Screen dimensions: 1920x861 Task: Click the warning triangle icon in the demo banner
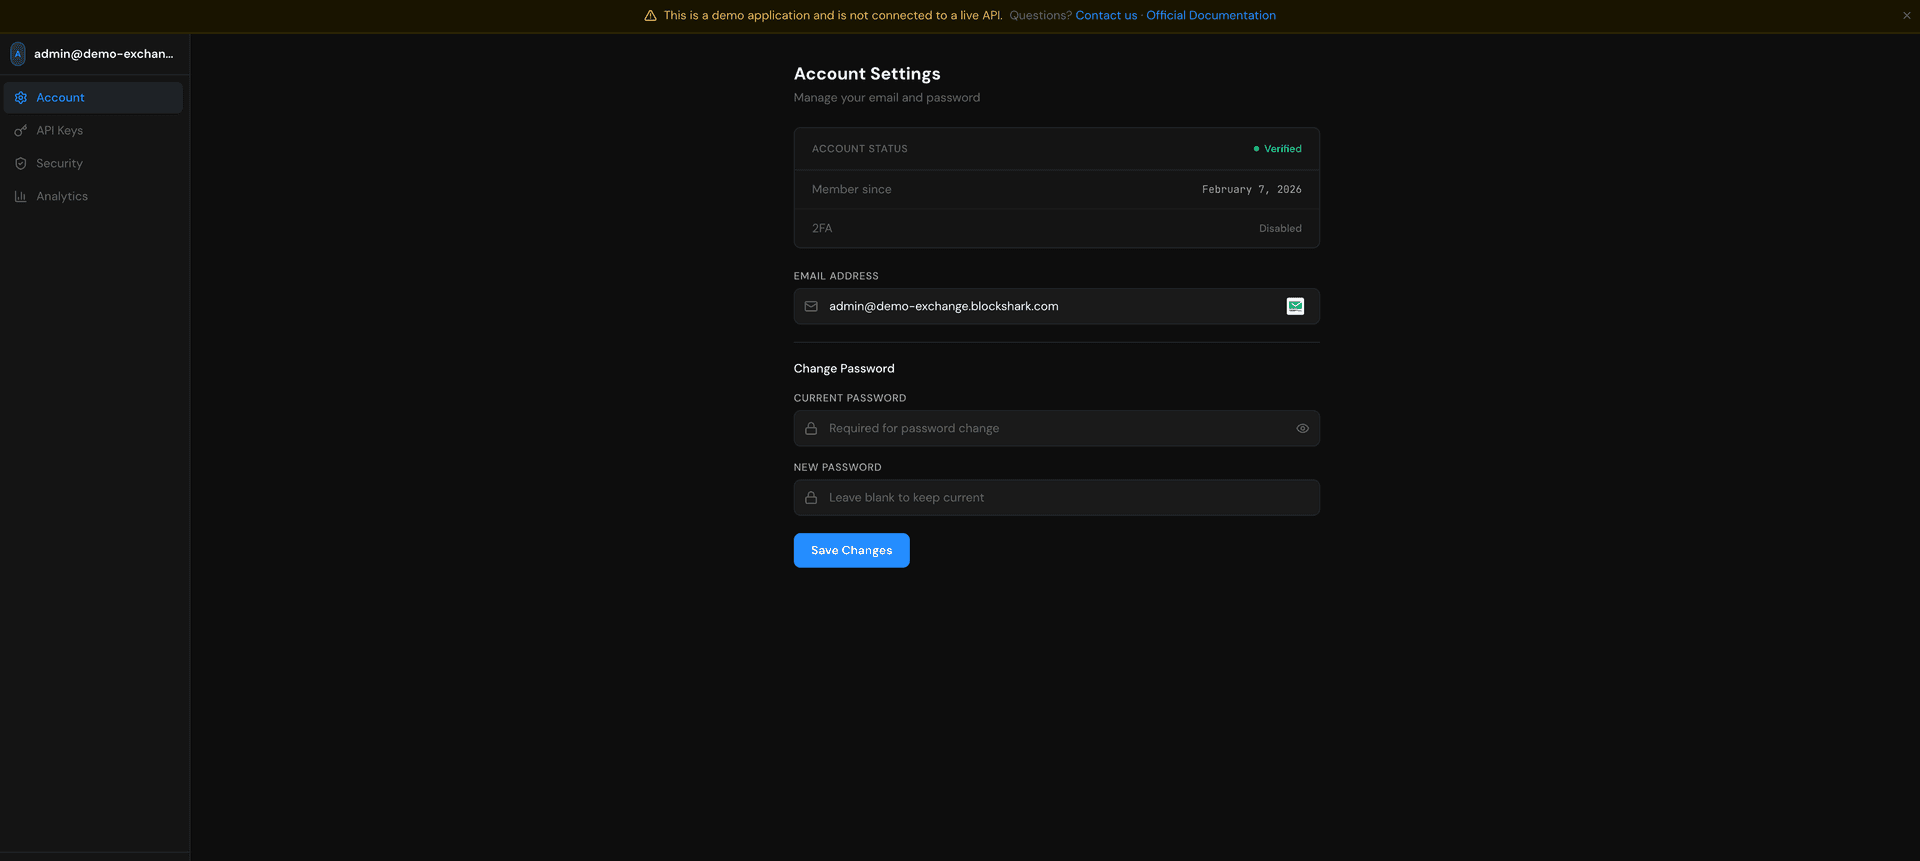[x=650, y=16]
